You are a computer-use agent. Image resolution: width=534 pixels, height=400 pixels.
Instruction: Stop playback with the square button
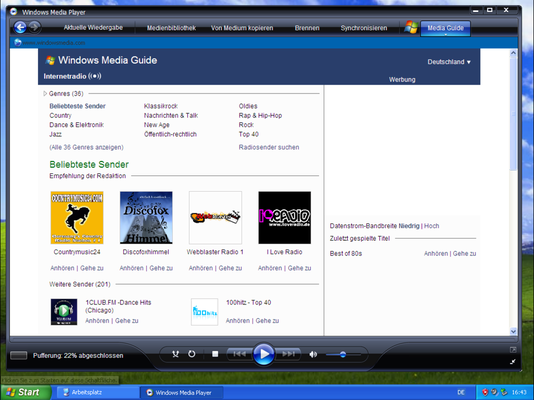(215, 354)
